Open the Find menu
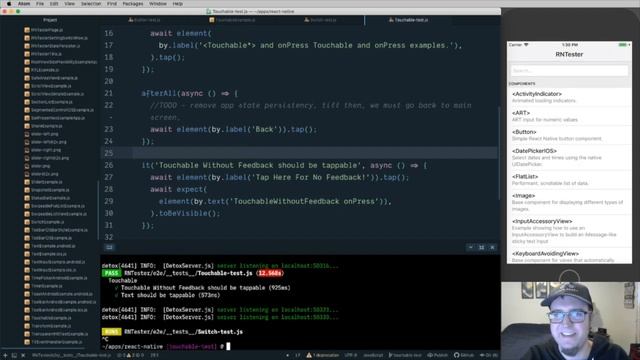Screen dimensions: 640x360 click(x=112, y=4)
